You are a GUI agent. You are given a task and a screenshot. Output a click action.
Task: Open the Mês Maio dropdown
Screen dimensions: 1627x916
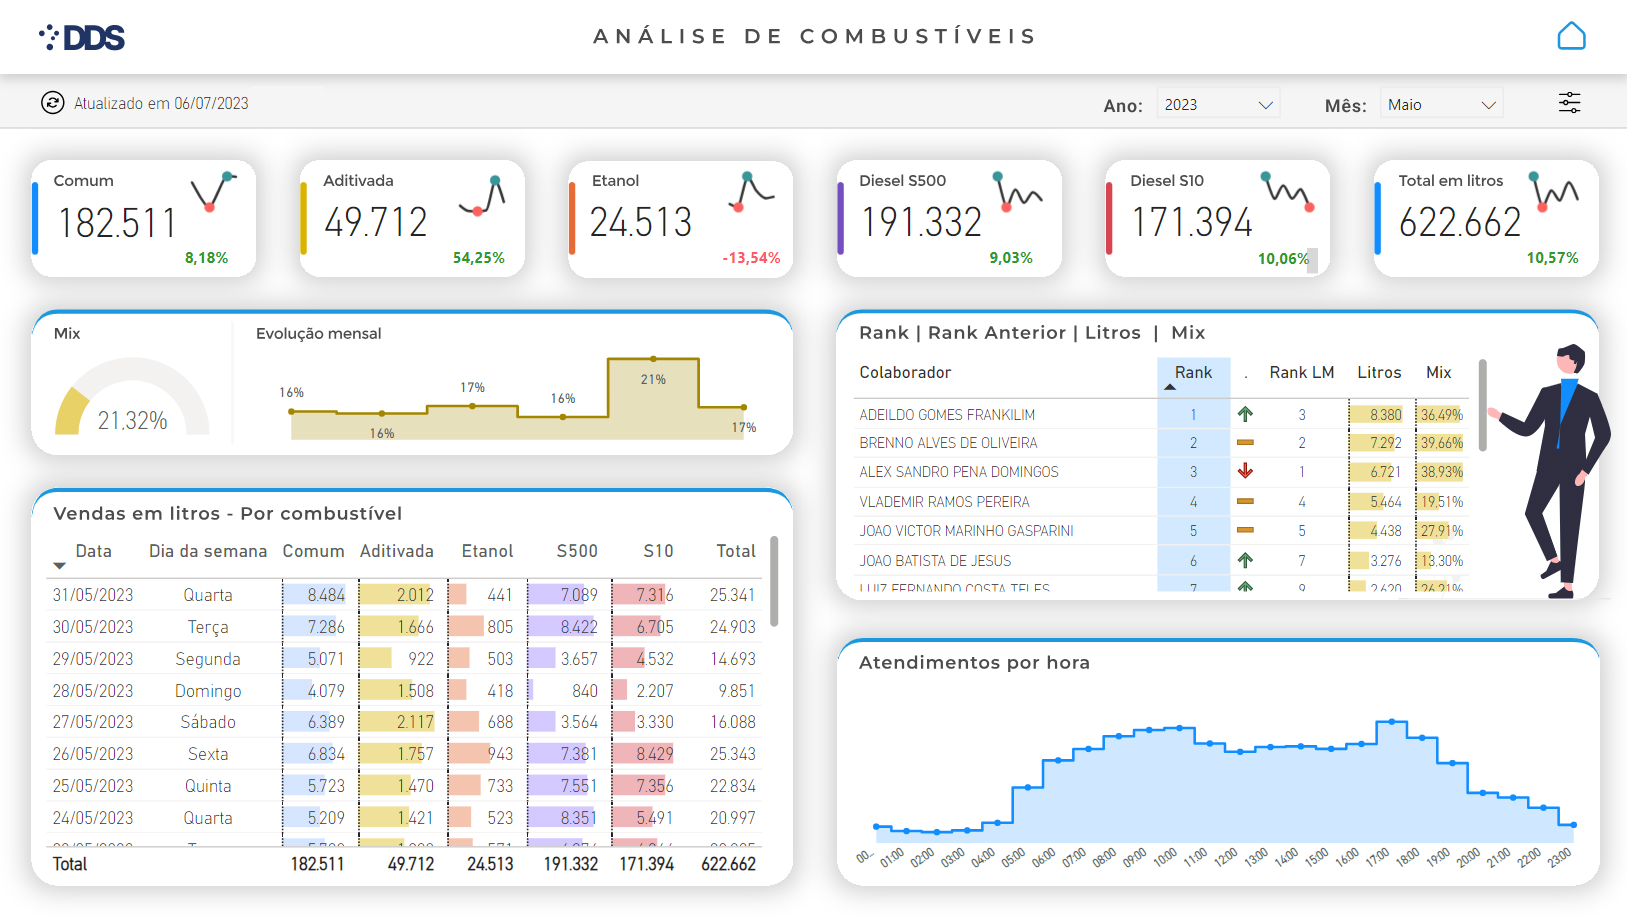coord(1441,104)
